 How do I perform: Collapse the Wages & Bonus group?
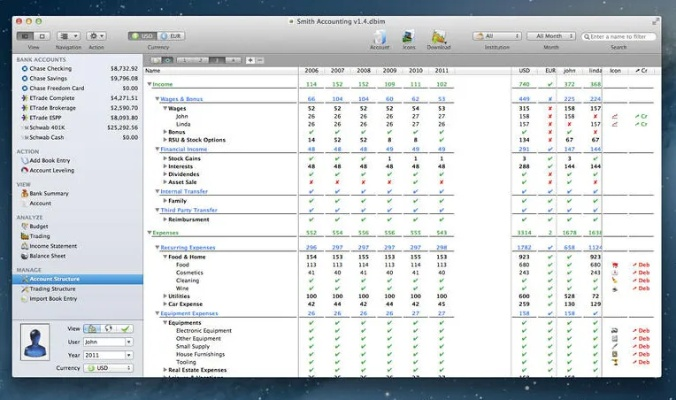pos(157,99)
